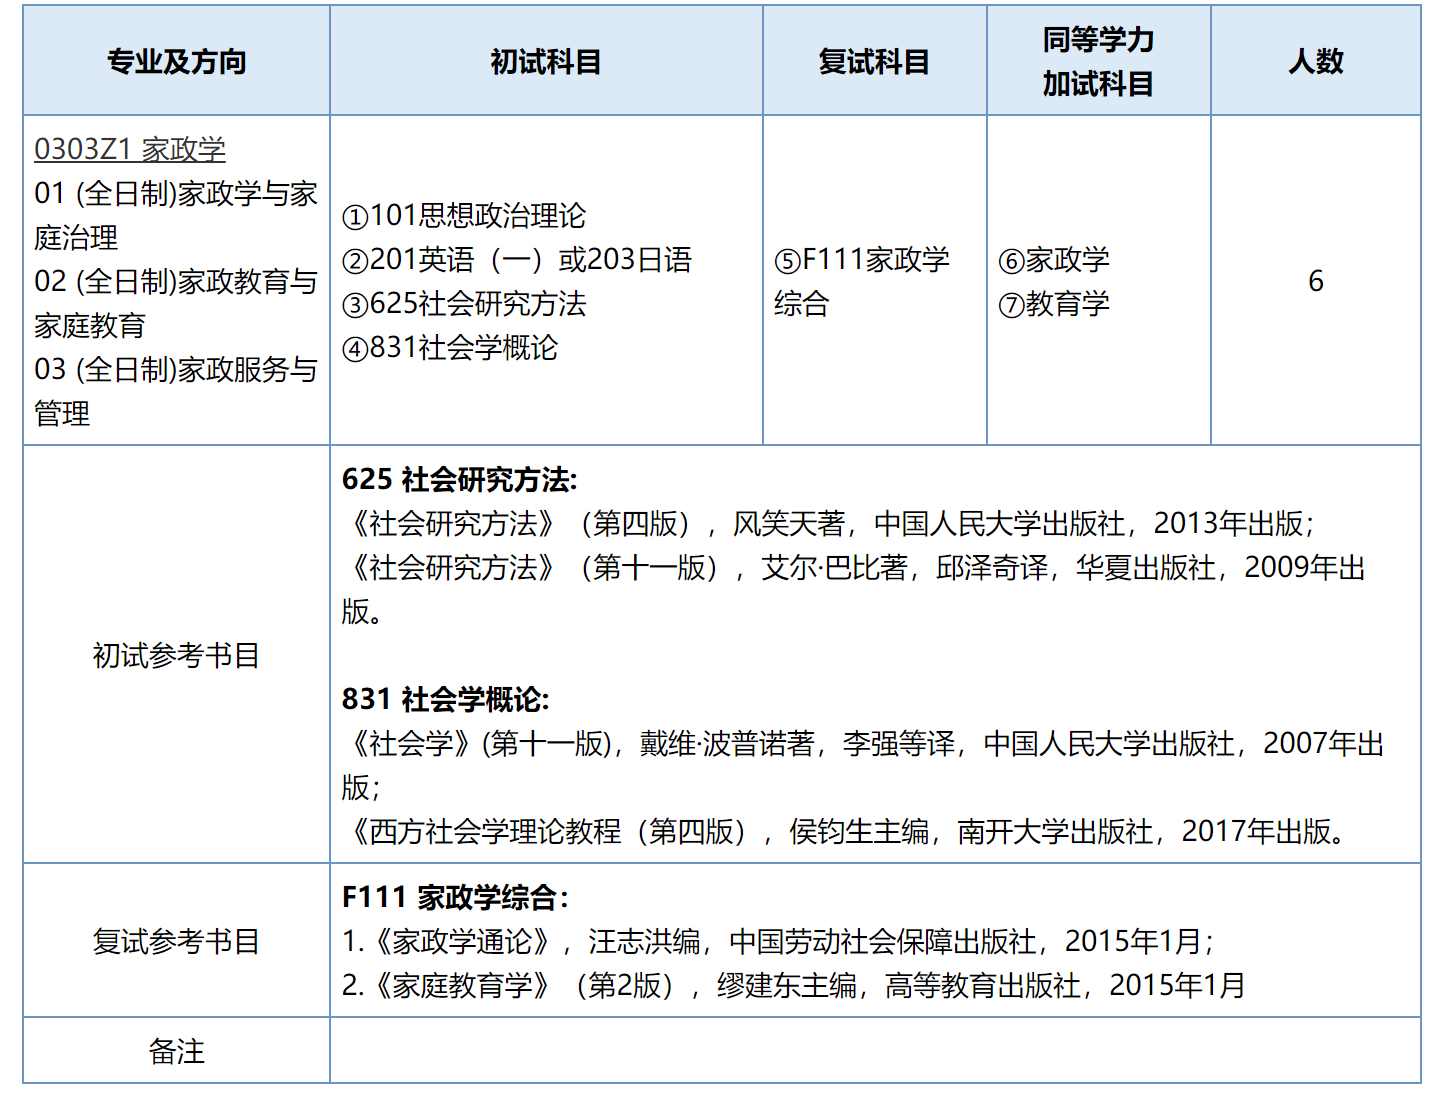Click the 初试参考书目 row label
The width and height of the screenshot is (1447, 1102).
coord(176,655)
